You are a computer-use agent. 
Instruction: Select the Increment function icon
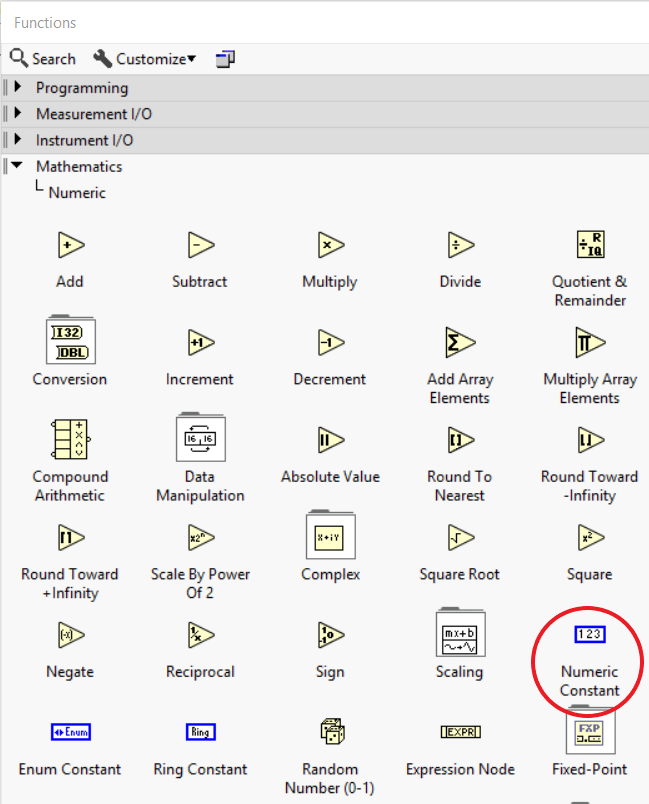click(200, 343)
